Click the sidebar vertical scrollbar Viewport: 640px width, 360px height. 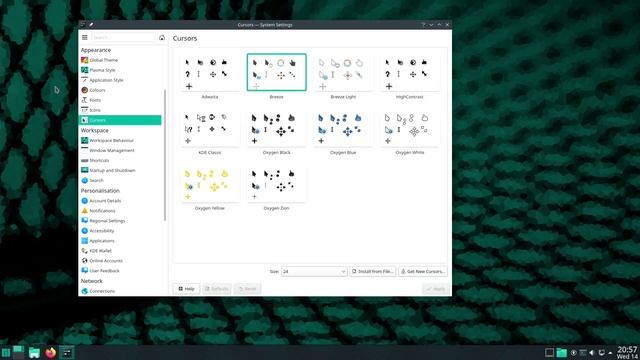pos(165,155)
